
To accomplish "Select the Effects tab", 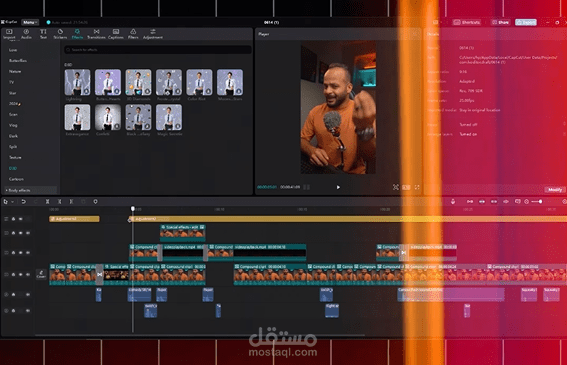I will 77,34.
